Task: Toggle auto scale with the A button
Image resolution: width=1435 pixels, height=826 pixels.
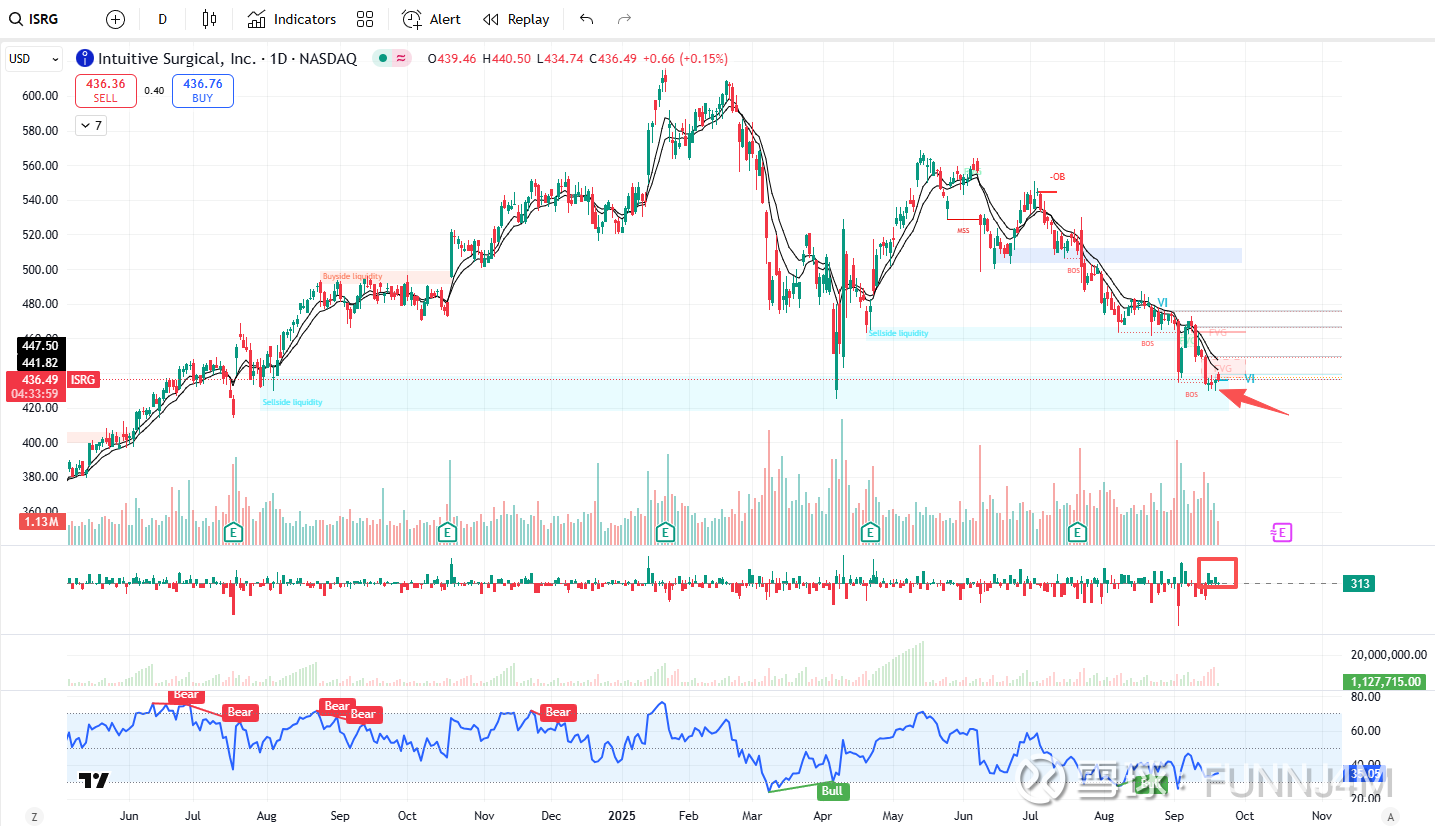Action: click(x=1391, y=816)
